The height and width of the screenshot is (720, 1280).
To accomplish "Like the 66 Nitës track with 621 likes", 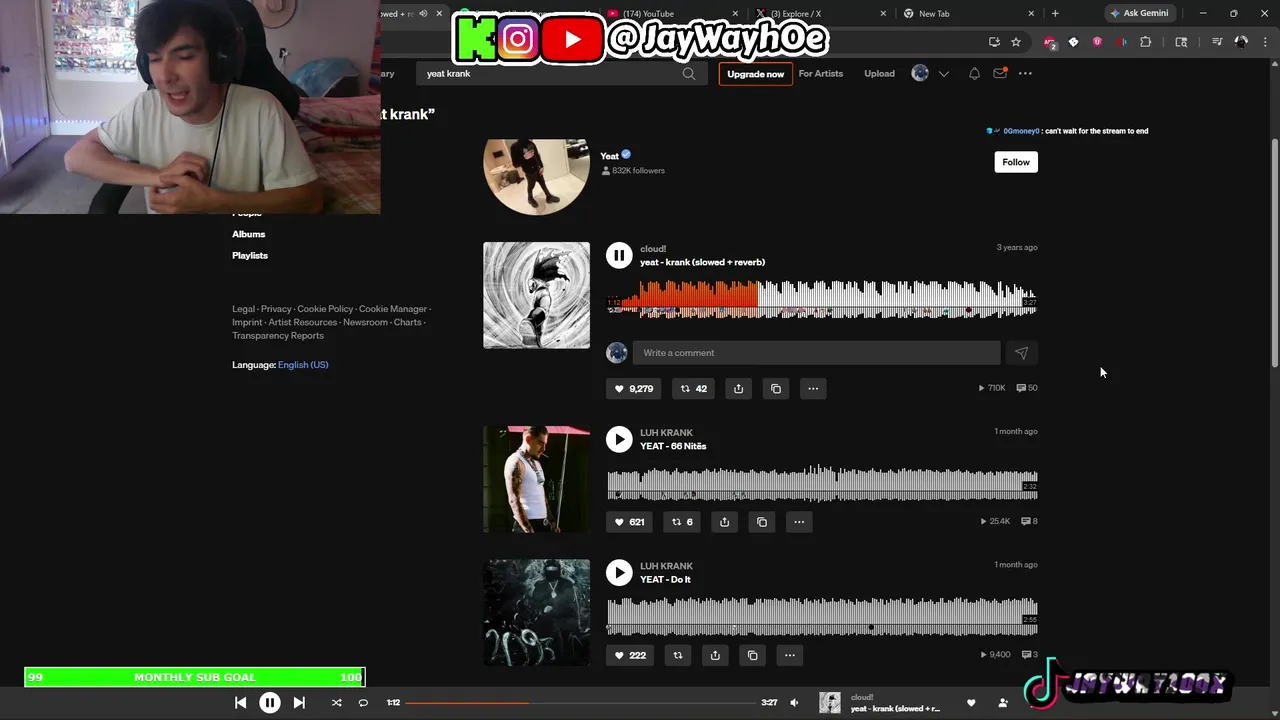I will pyautogui.click(x=629, y=521).
